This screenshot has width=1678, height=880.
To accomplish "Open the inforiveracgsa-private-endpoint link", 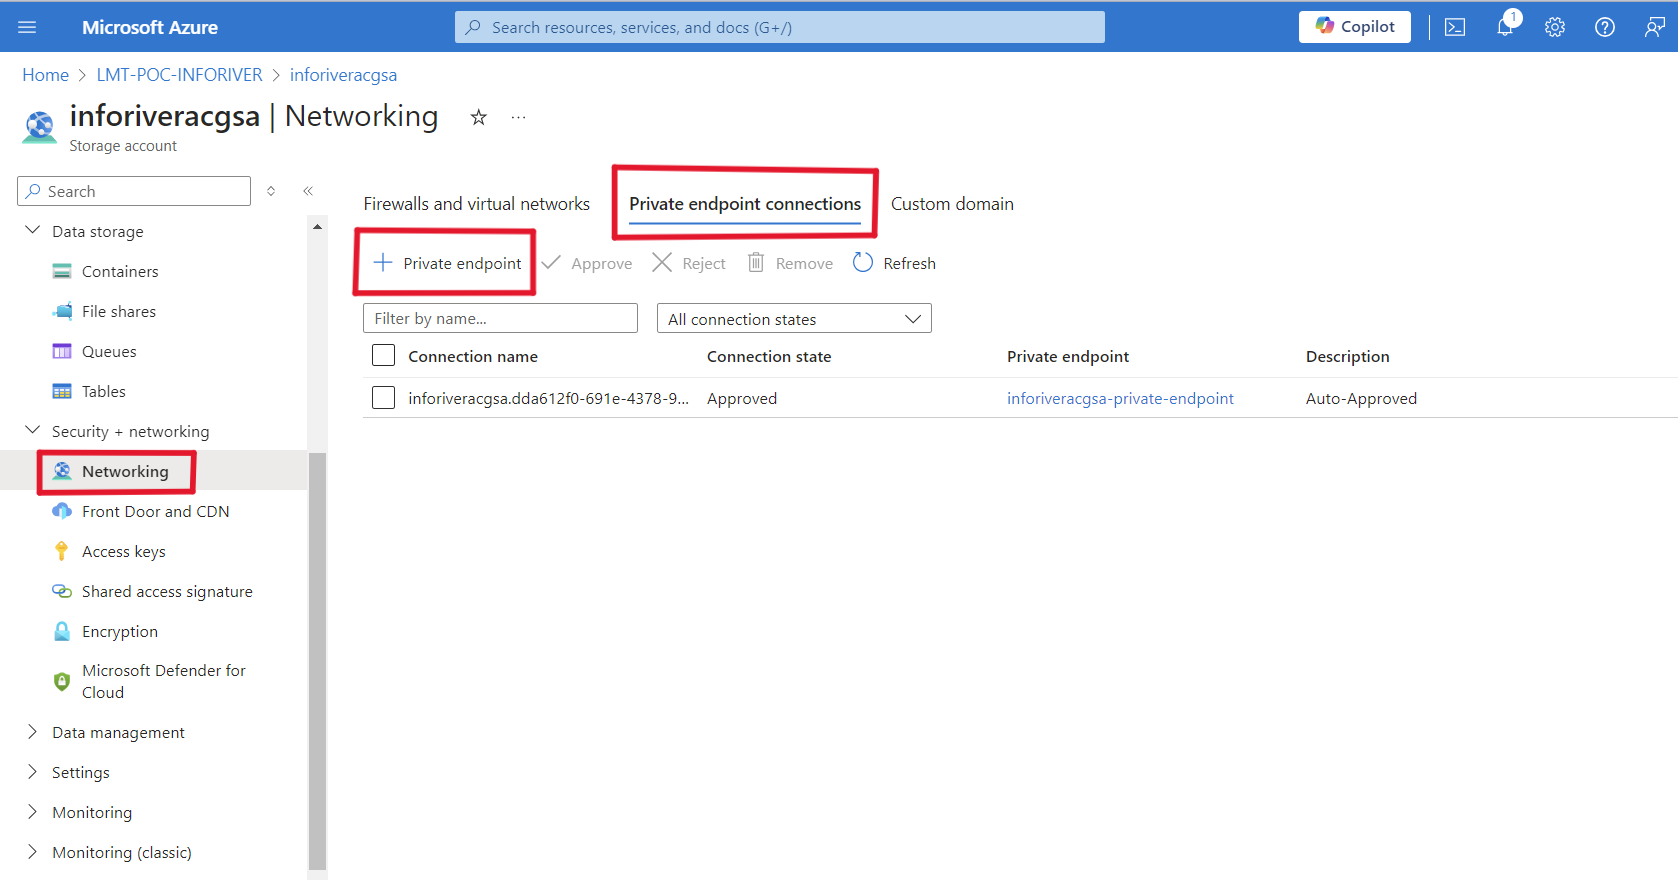I will [1120, 398].
